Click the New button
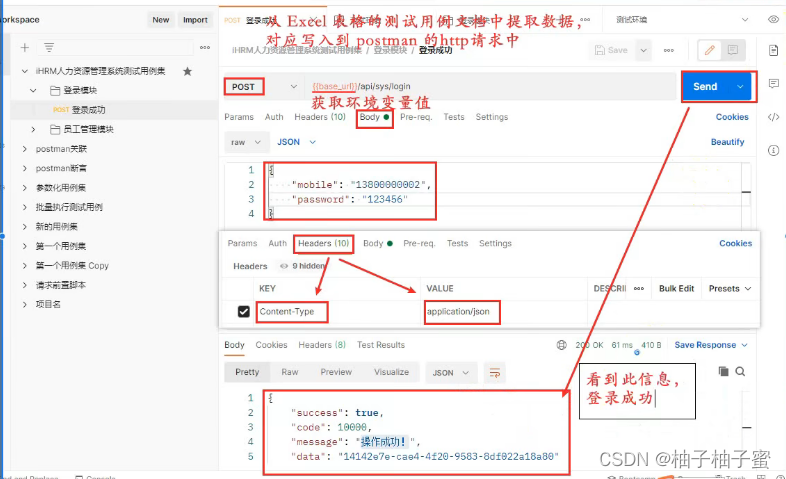786x479 pixels. pos(161,20)
